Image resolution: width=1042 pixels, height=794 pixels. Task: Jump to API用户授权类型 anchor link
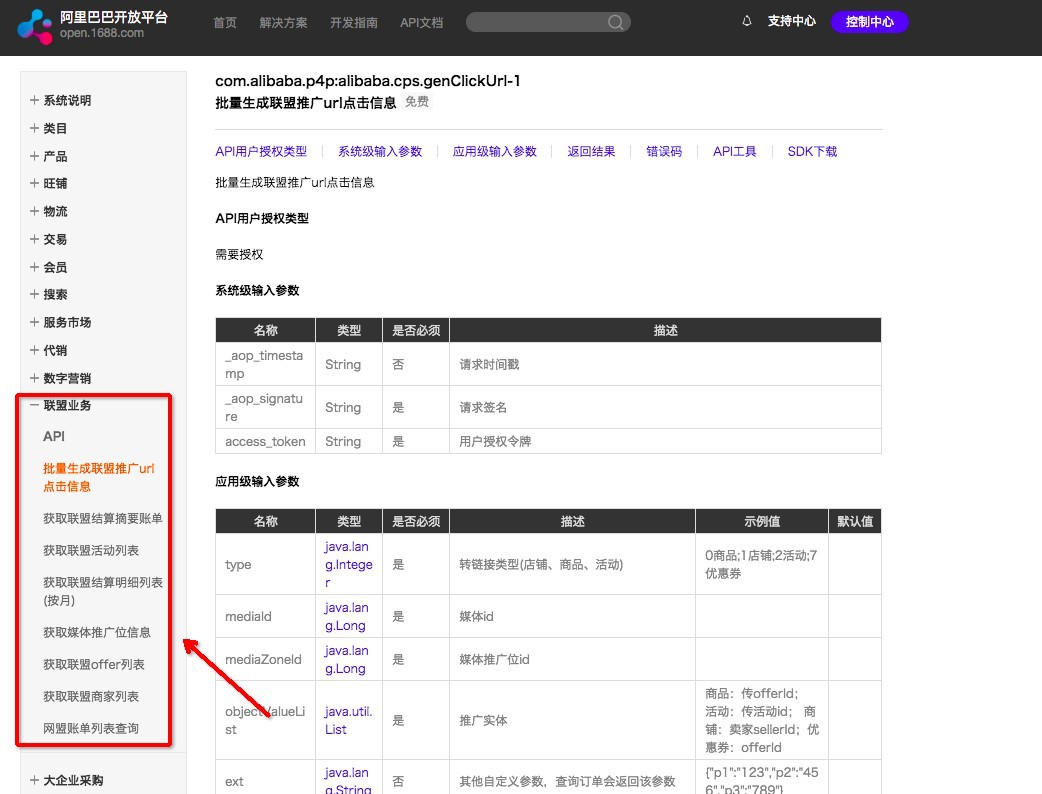pyautogui.click(x=261, y=151)
